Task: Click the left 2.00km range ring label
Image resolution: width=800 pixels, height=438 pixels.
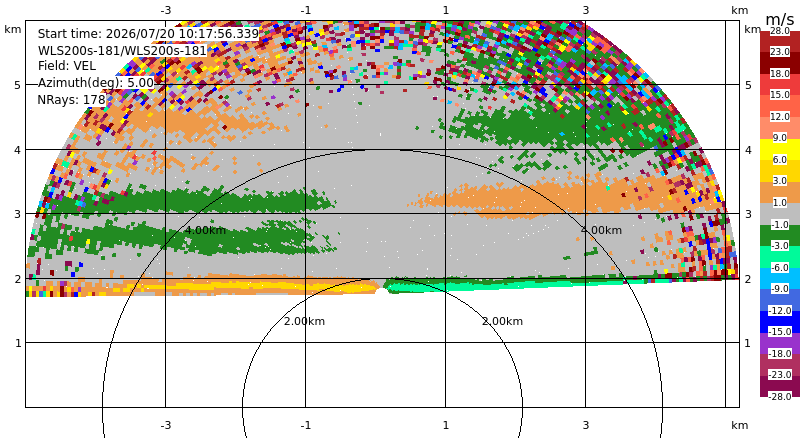Action: (304, 321)
